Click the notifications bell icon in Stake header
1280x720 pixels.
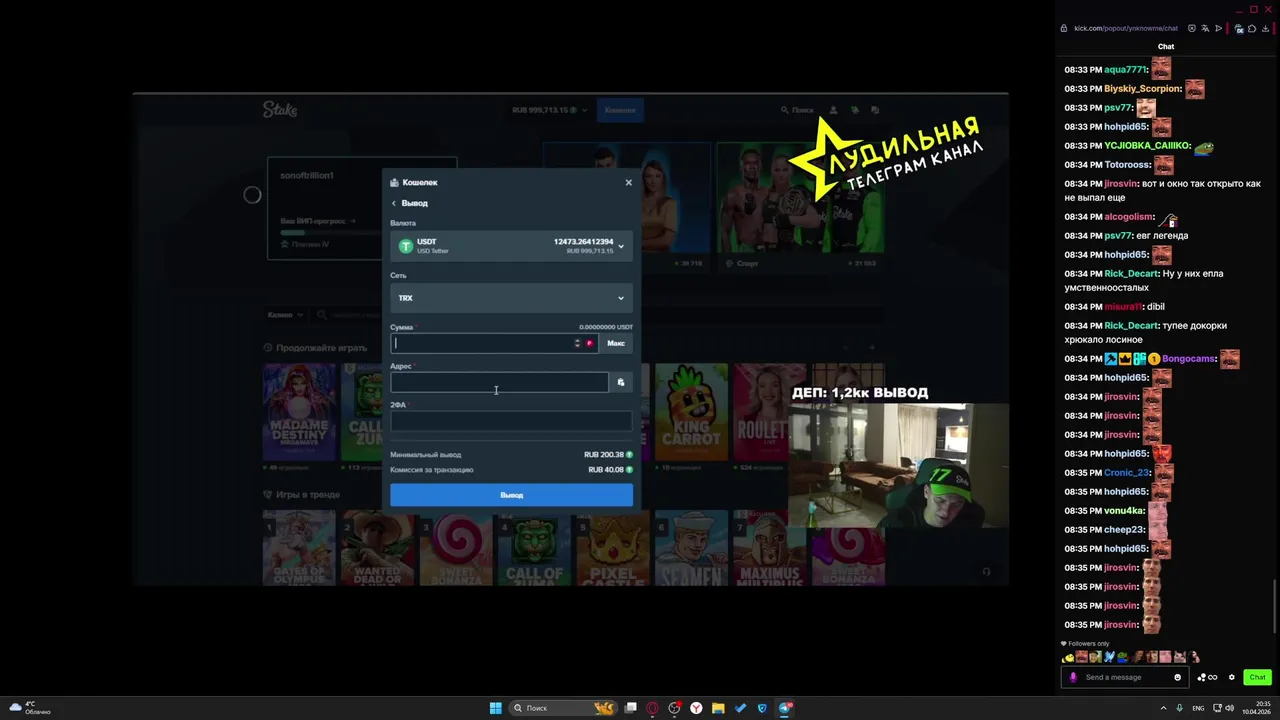855,110
